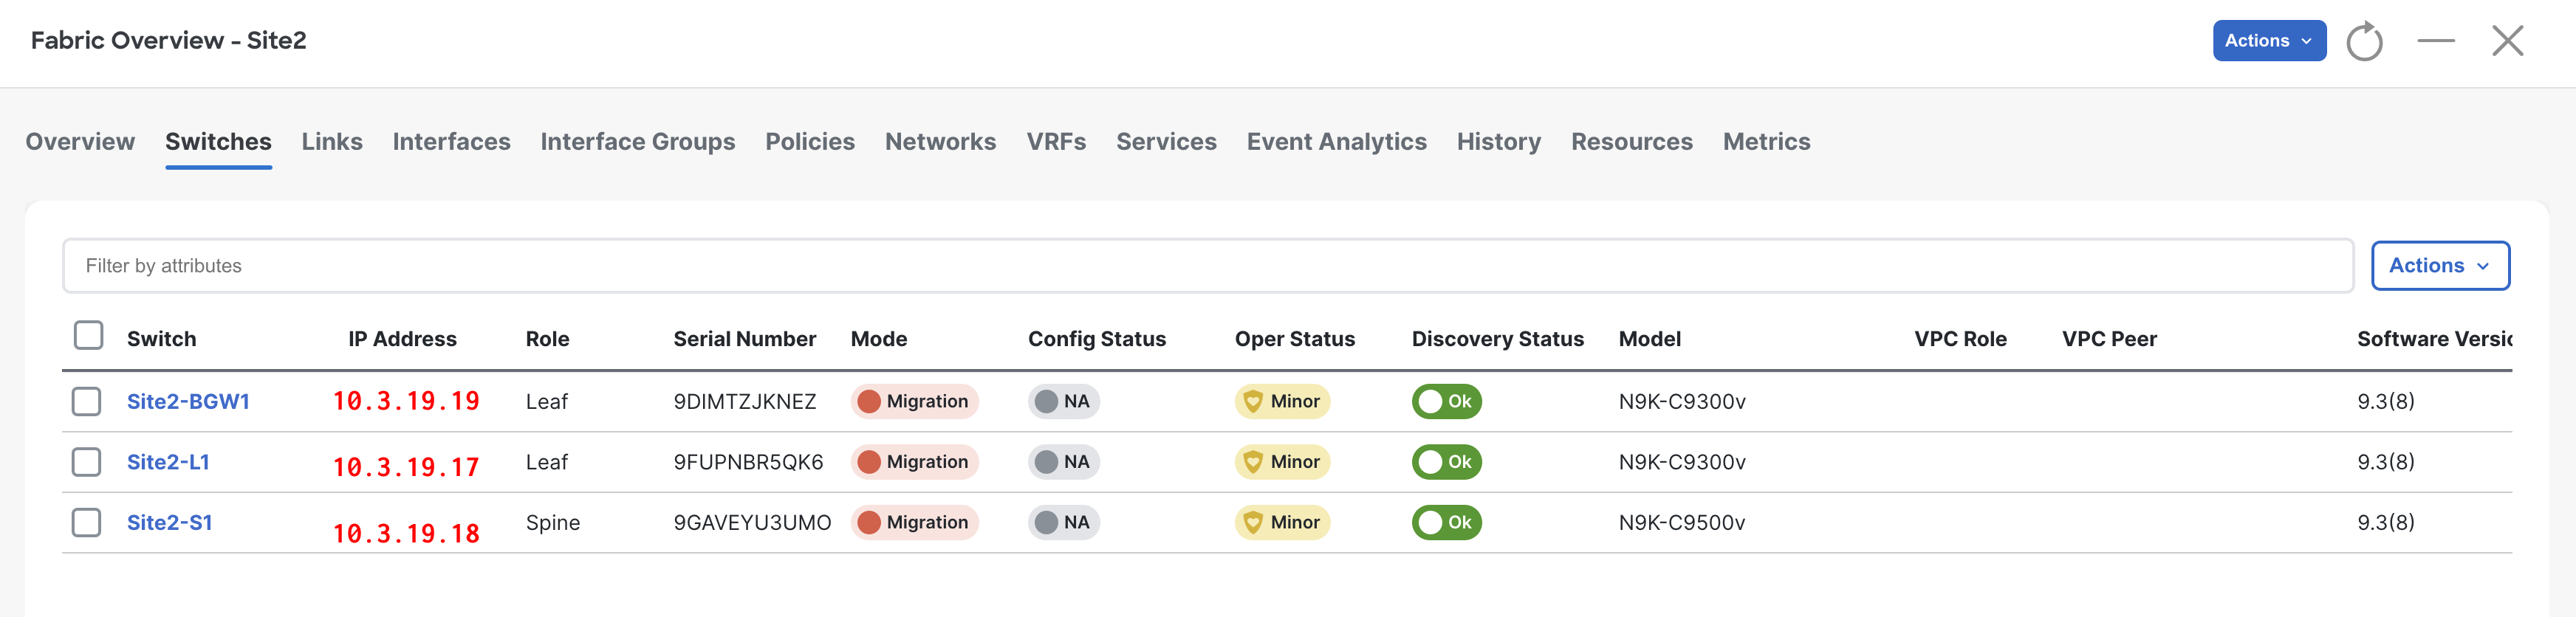This screenshot has height=617, width=2576.
Task: Toggle the Ok discovery status for Site2-S1
Action: 1446,522
